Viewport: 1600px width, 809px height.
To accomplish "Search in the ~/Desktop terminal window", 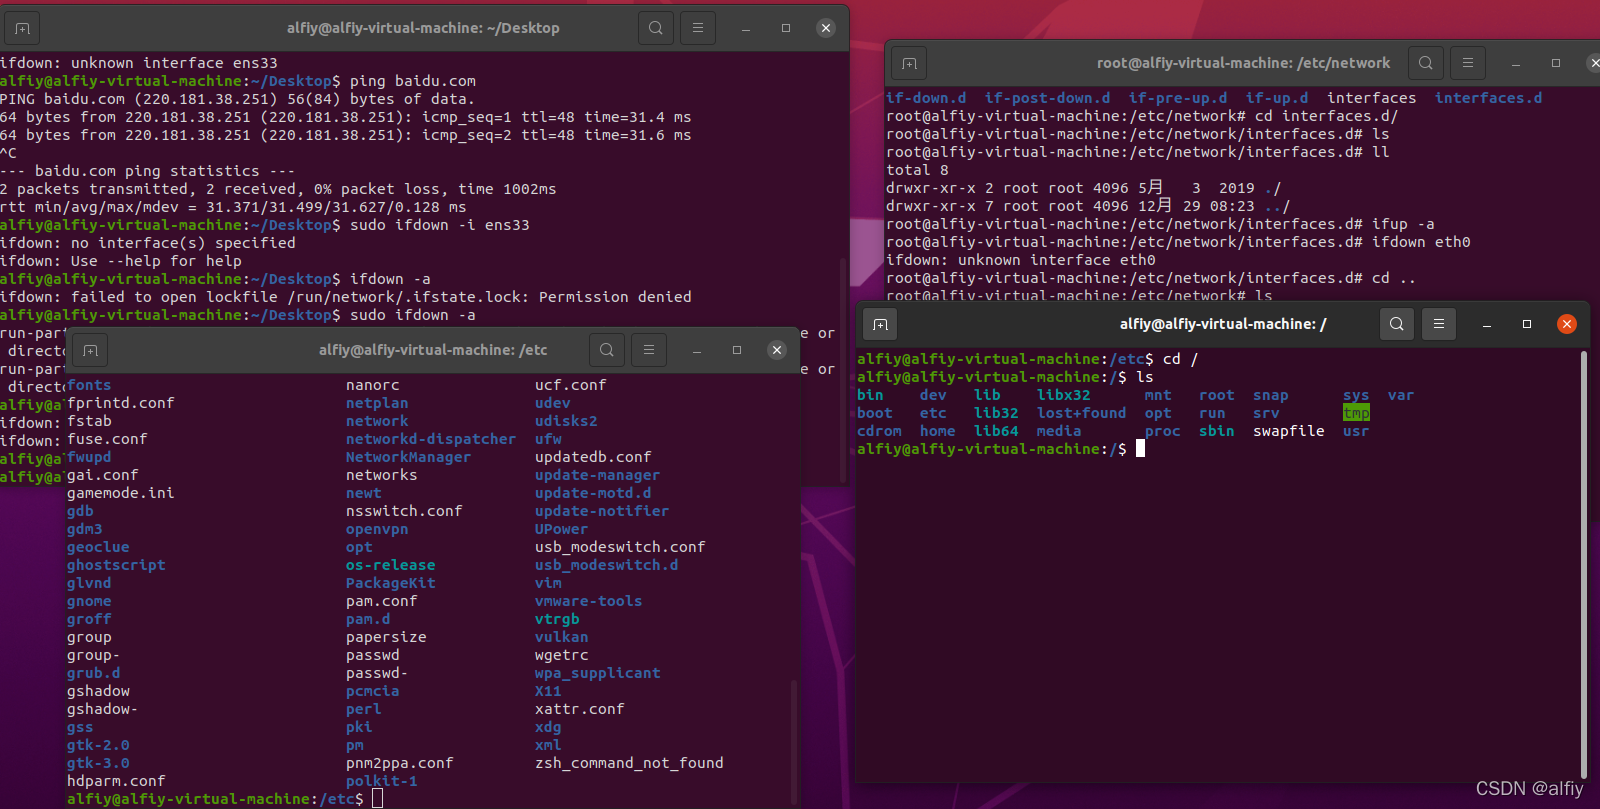I will coord(655,28).
